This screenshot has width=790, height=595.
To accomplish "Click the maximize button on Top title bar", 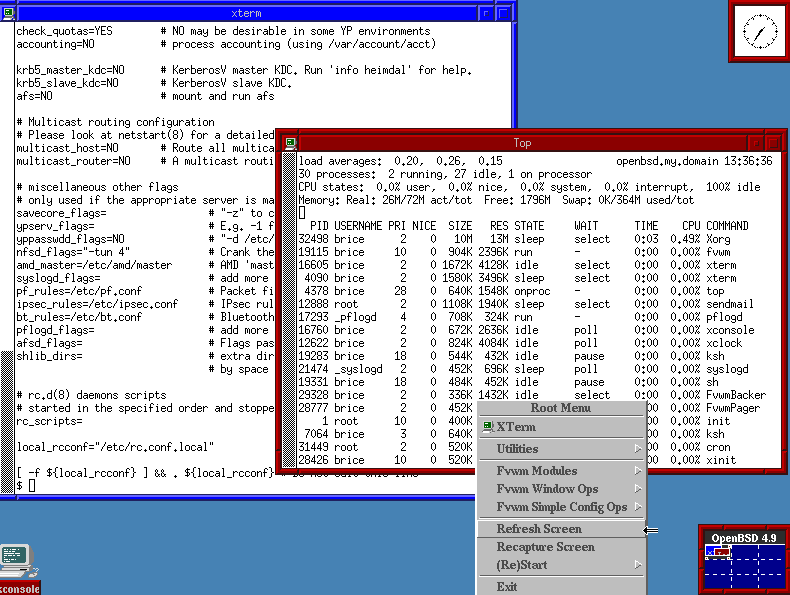I will 773,143.
